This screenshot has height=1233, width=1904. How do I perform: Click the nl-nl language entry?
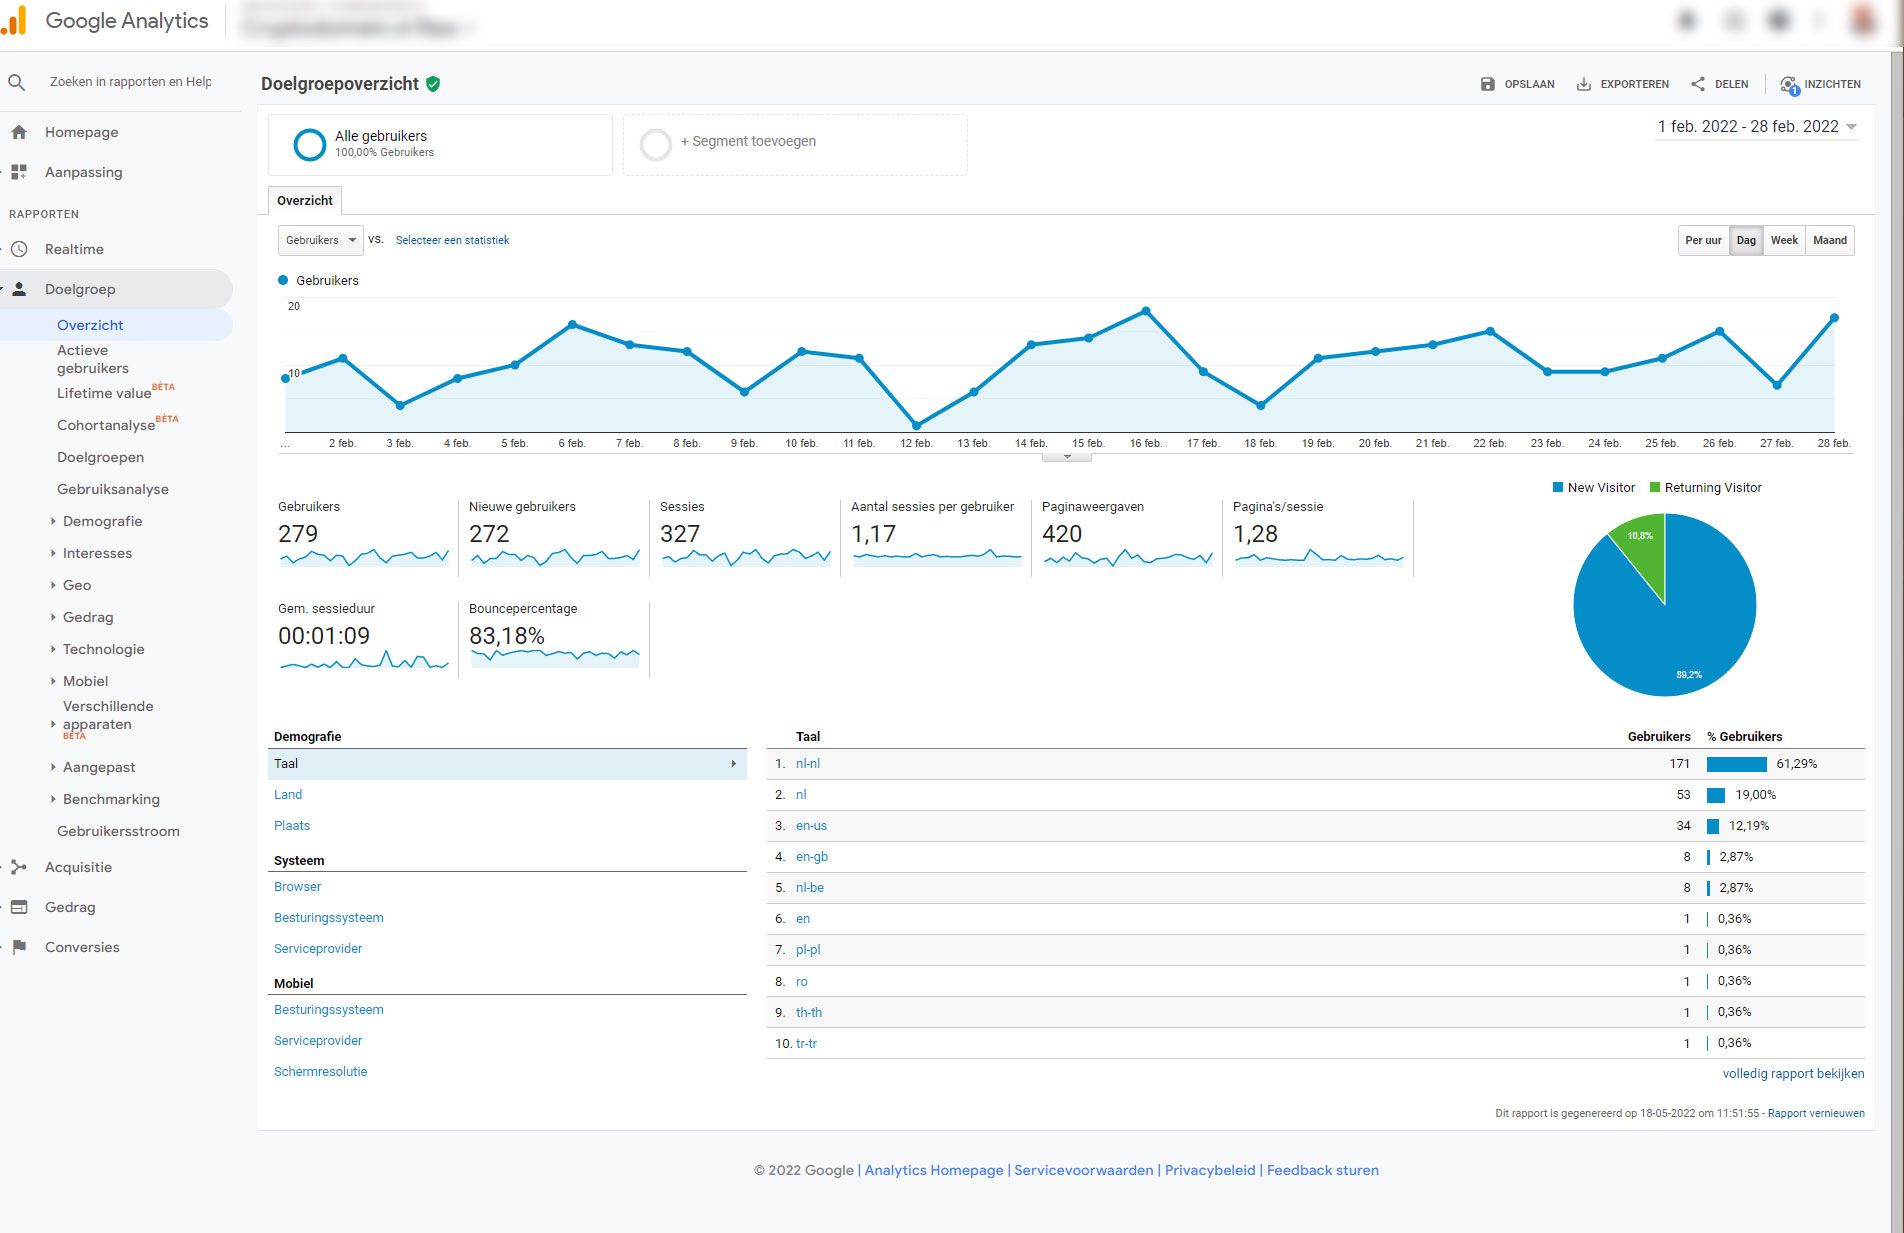(808, 763)
